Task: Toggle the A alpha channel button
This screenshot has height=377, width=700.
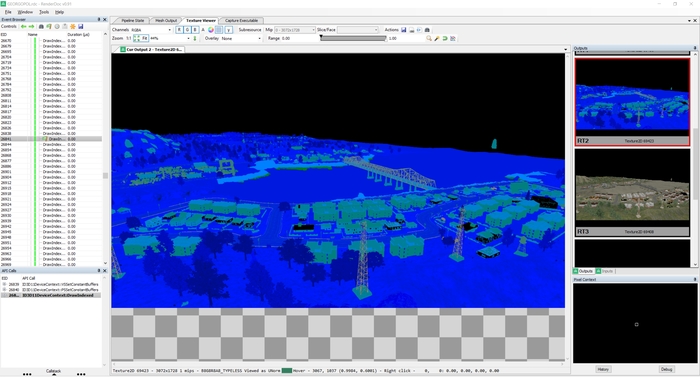Action: pos(203,30)
